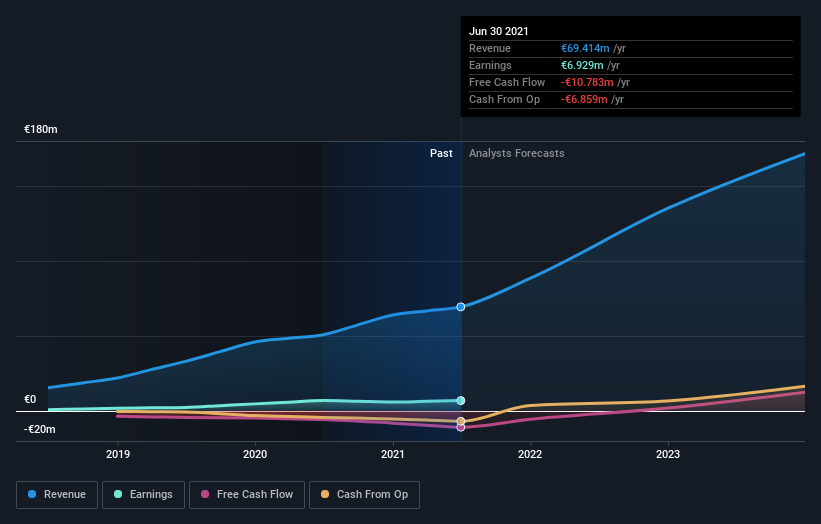Click the €6.929m earnings value in tooltip

click(x=582, y=65)
